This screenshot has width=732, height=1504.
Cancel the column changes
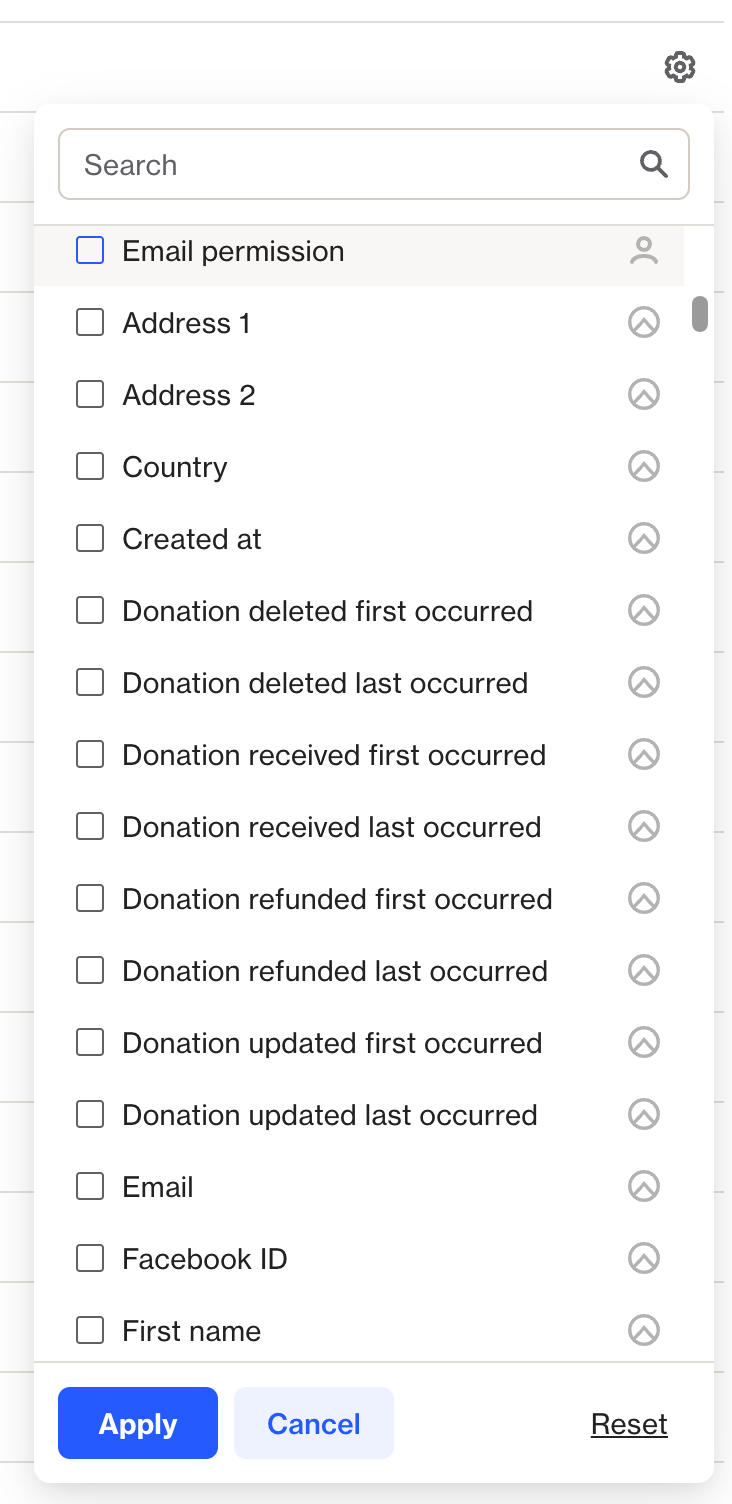click(314, 1423)
